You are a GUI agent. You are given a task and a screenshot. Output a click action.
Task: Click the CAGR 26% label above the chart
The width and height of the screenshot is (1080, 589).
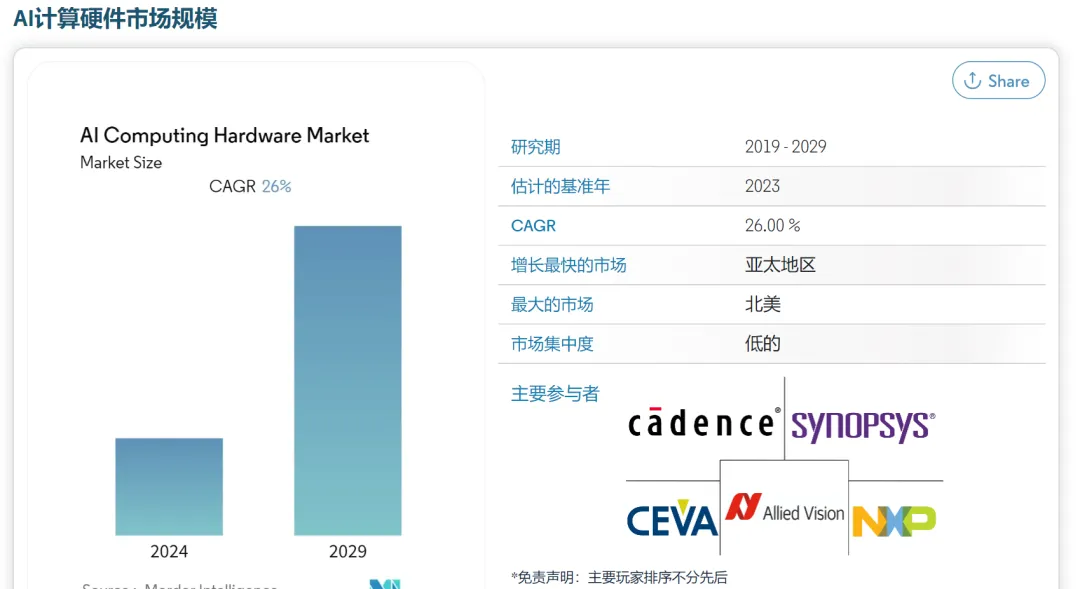click(x=250, y=185)
